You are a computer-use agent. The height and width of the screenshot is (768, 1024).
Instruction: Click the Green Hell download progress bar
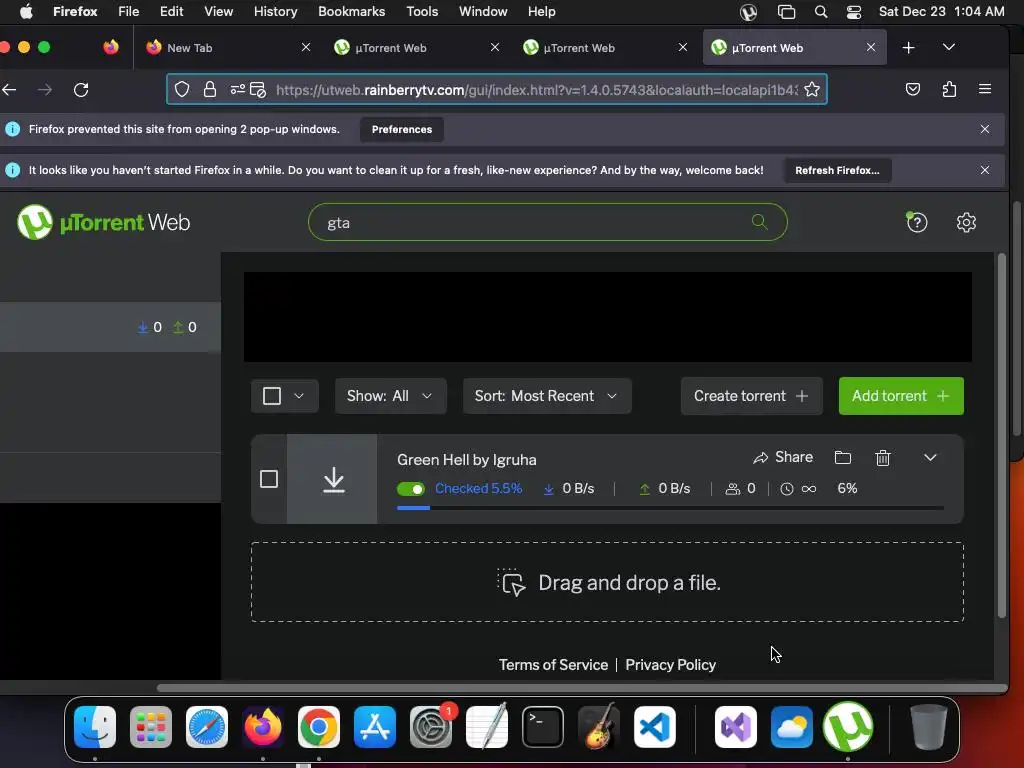pos(670,507)
